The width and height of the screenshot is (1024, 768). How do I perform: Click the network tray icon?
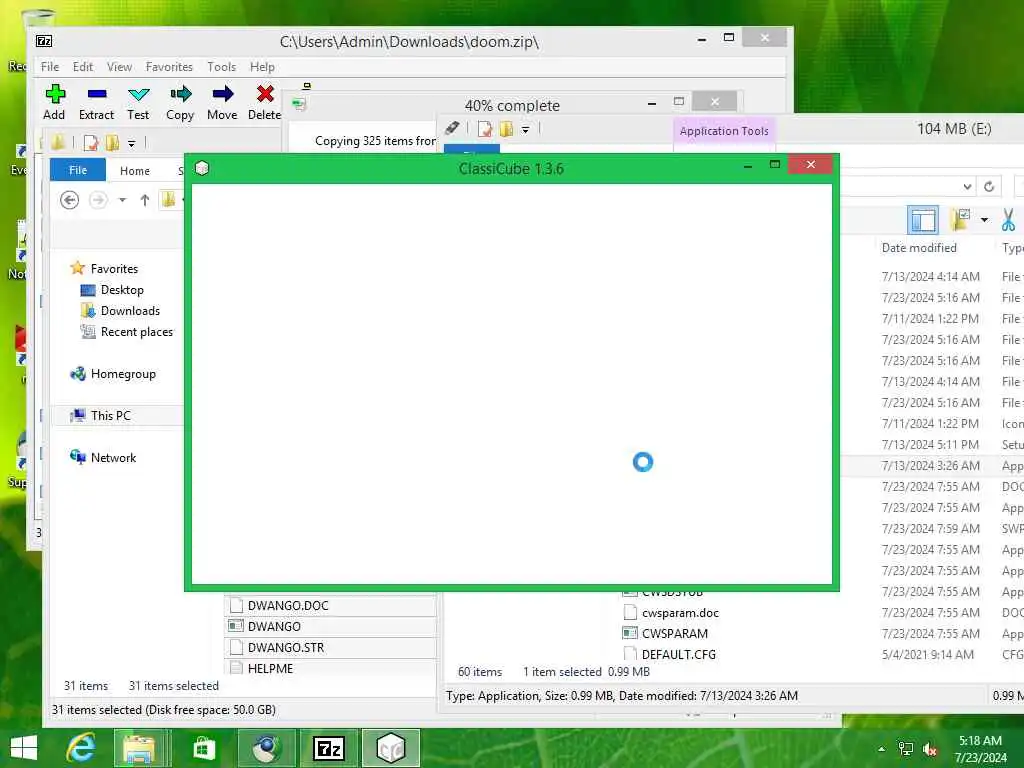[906, 749]
